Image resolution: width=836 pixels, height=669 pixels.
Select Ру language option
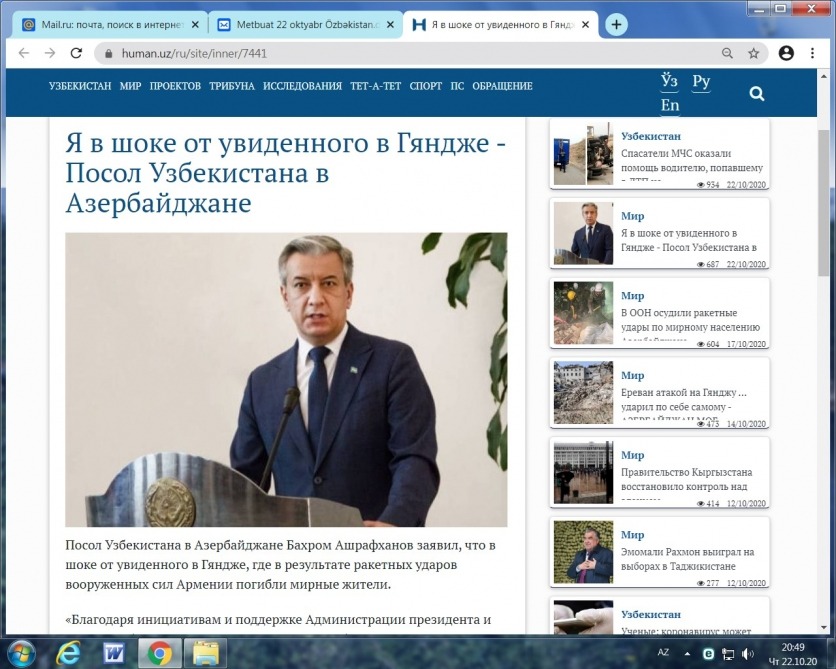tap(701, 82)
